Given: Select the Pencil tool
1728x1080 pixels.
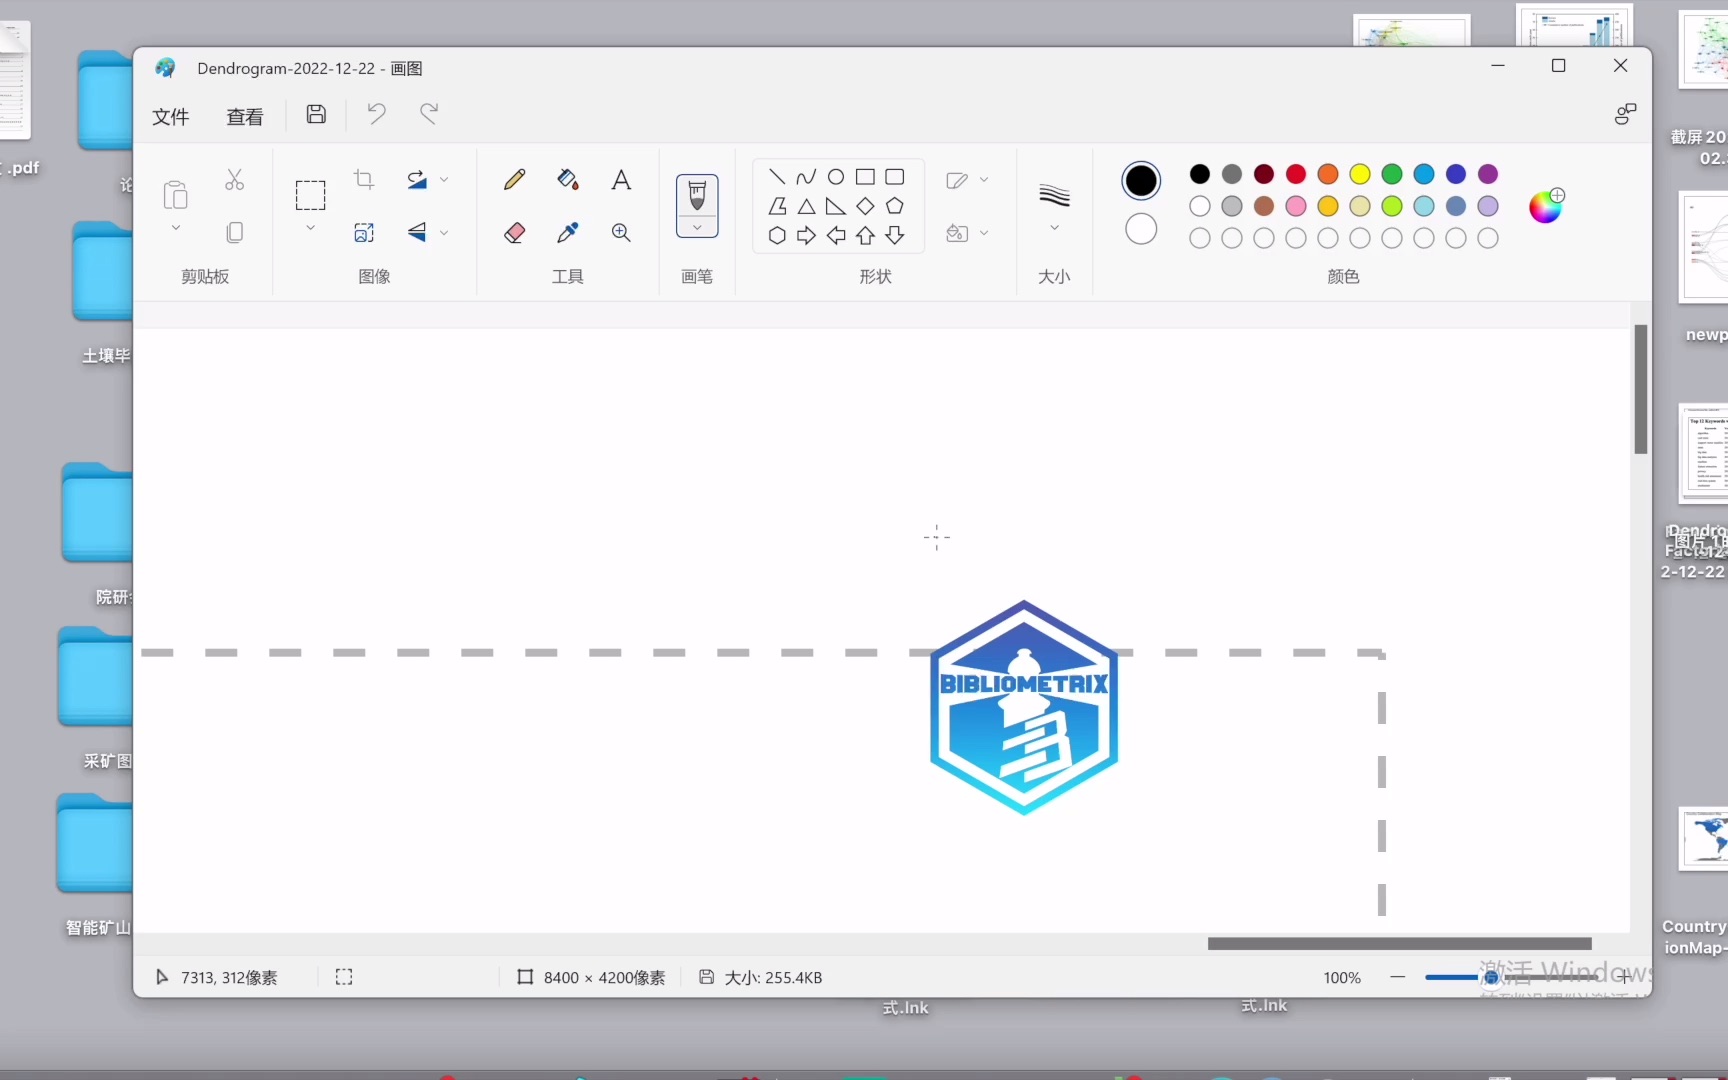Looking at the screenshot, I should (x=514, y=180).
